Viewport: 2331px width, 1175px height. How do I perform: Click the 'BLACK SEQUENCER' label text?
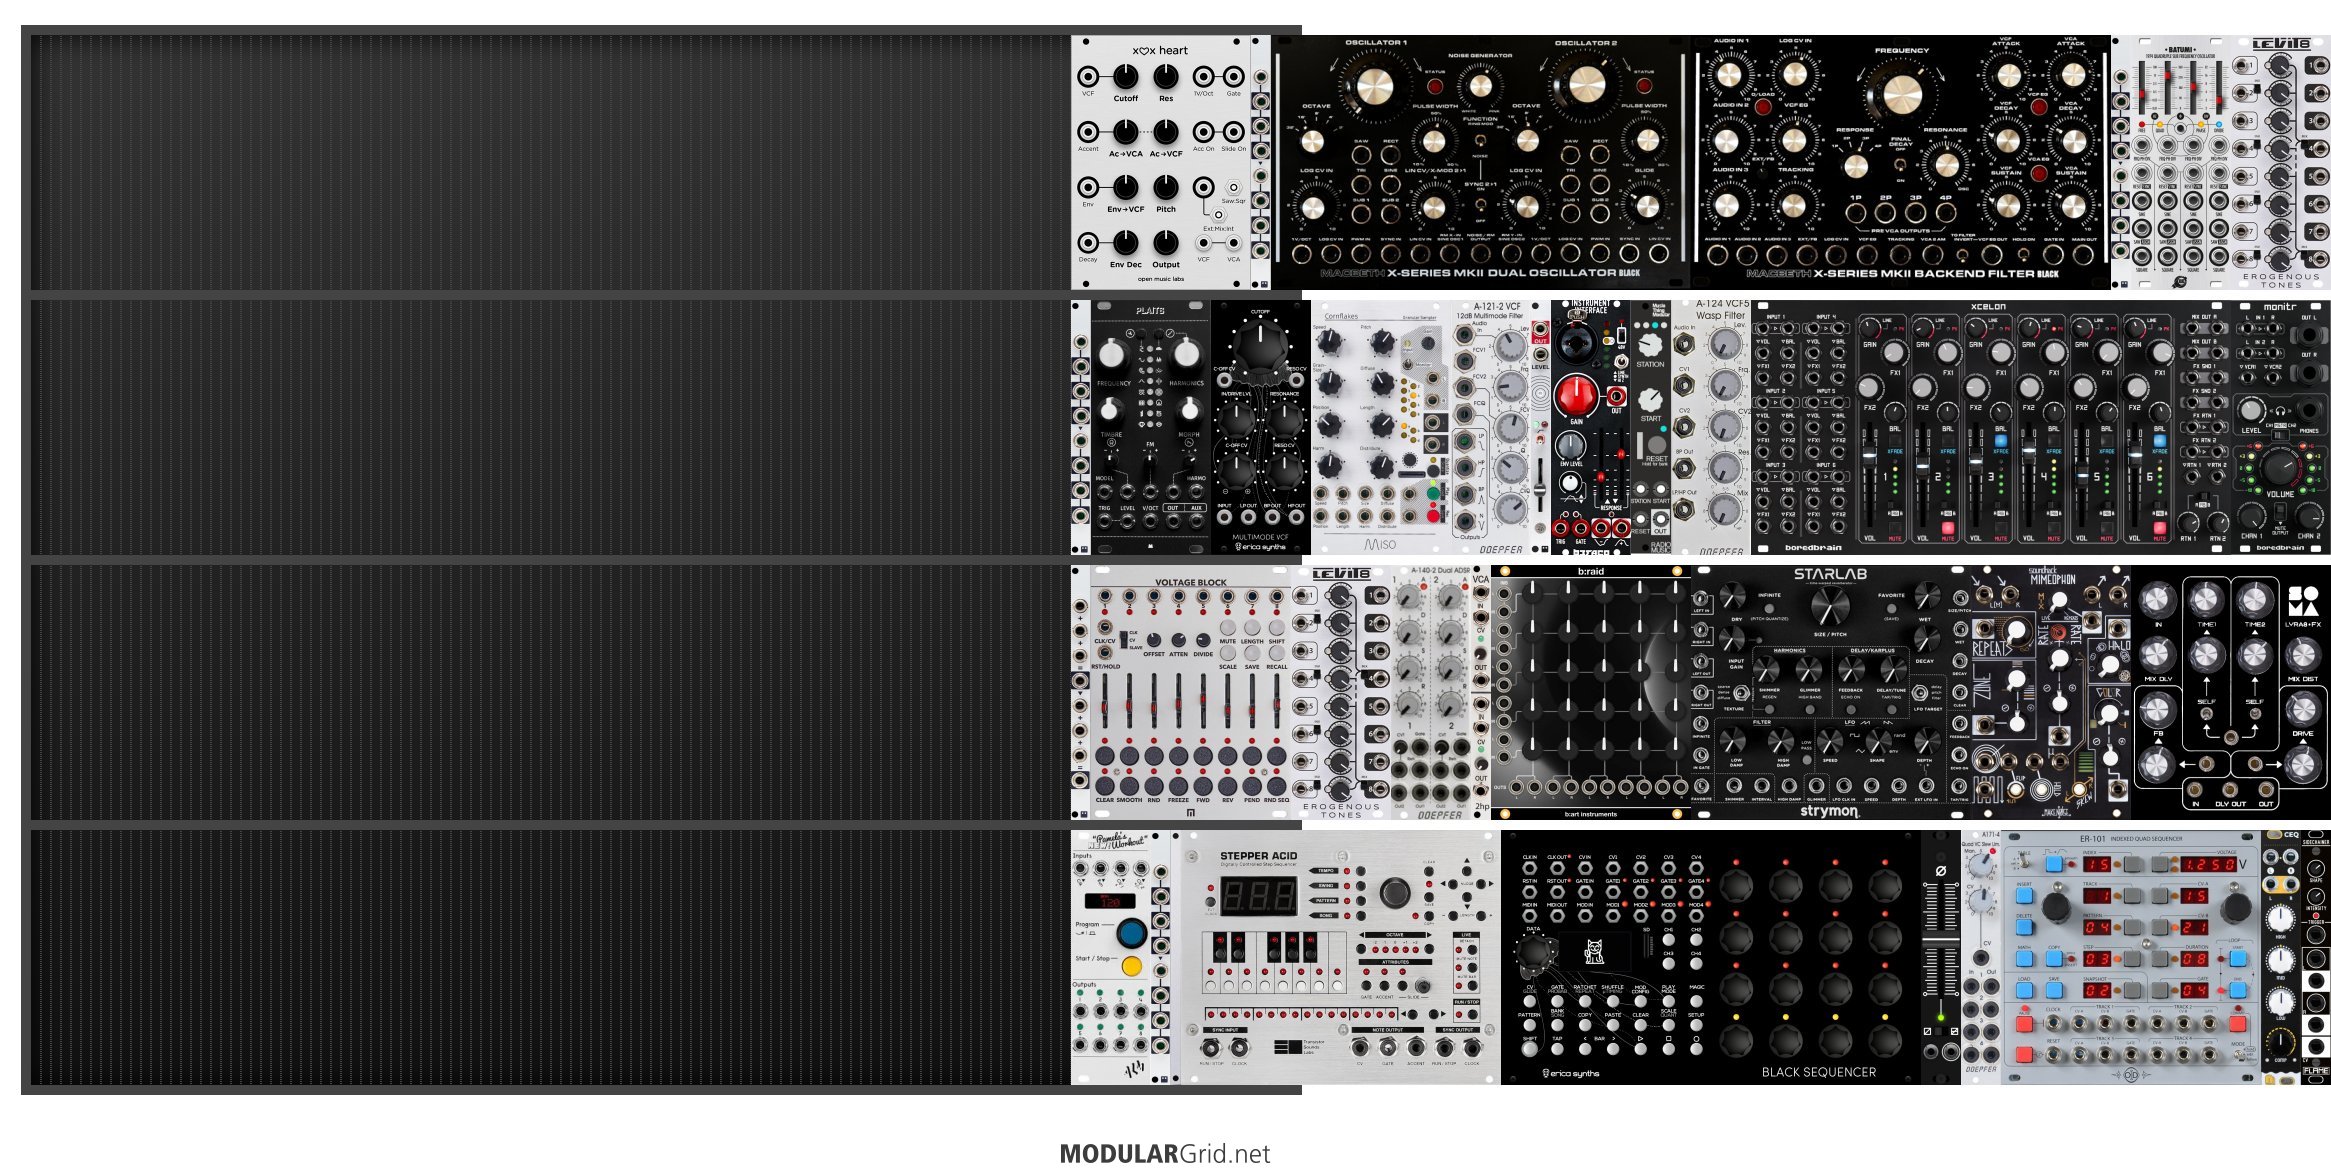[1819, 1072]
